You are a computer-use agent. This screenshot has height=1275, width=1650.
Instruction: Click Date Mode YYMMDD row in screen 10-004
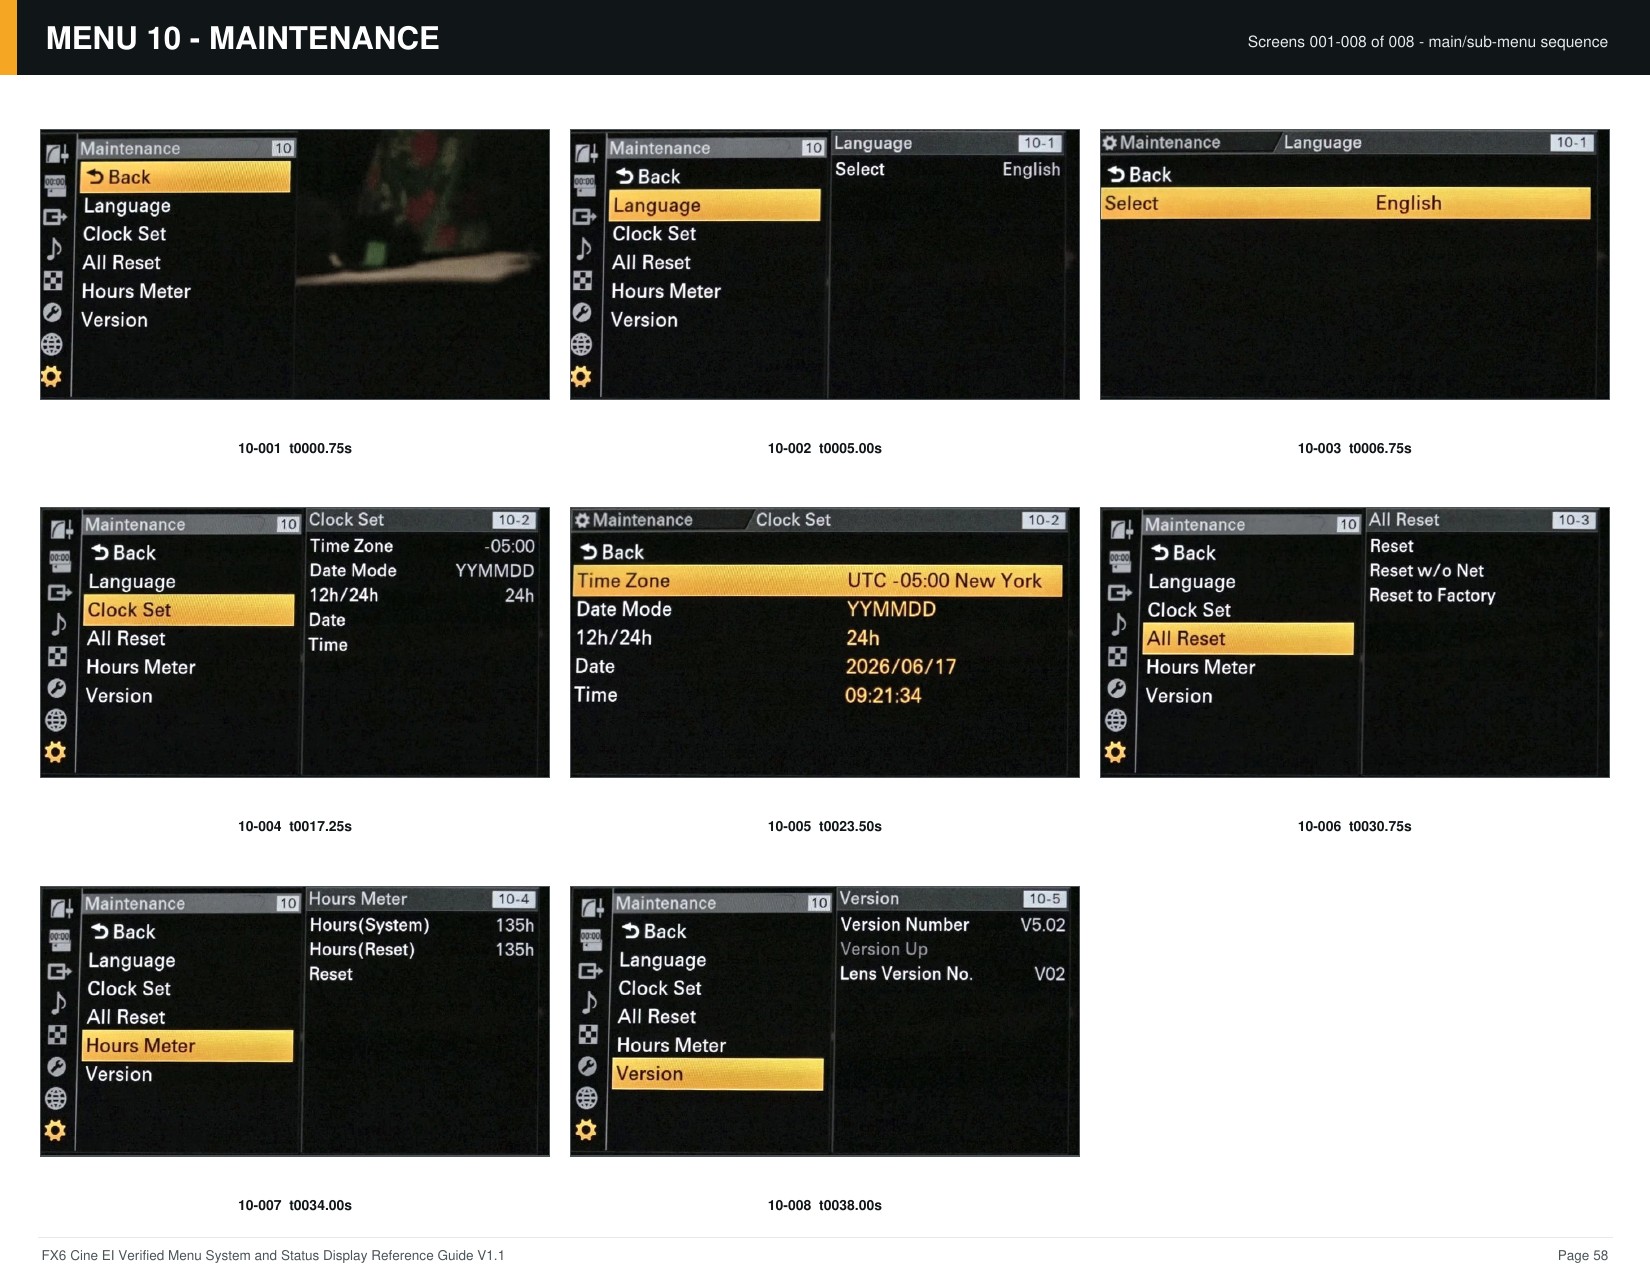[x=422, y=571]
